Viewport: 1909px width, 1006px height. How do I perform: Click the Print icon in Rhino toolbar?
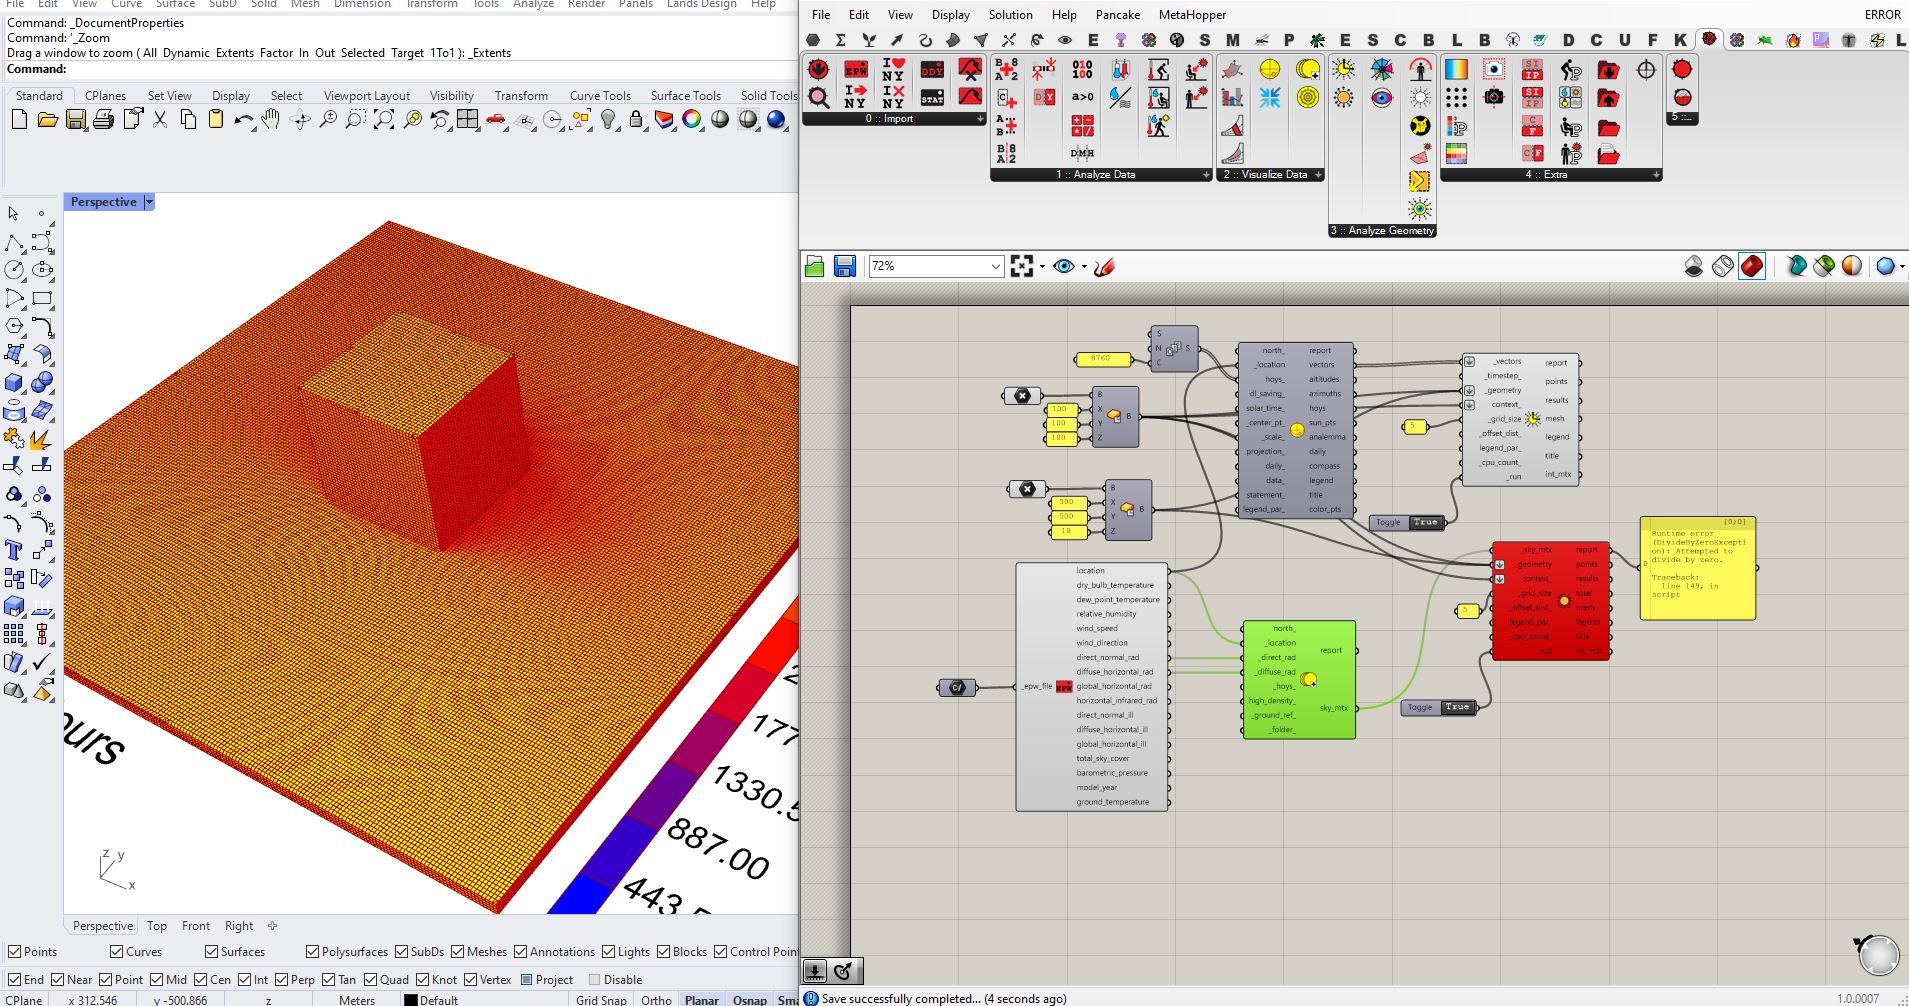pos(103,120)
